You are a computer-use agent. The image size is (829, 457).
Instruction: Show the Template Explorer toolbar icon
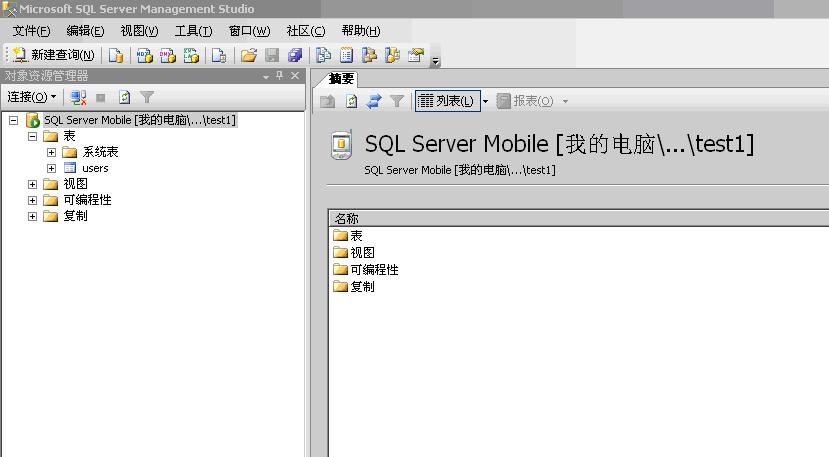(392, 55)
